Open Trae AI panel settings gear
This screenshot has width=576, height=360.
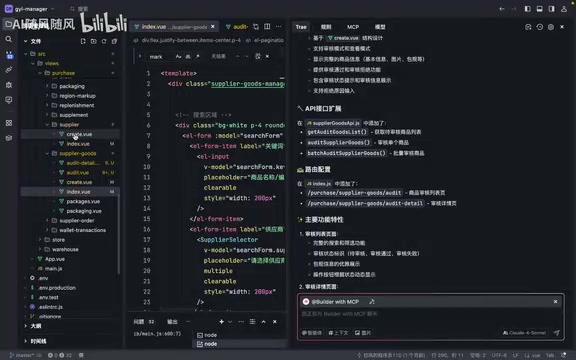[x=551, y=27]
